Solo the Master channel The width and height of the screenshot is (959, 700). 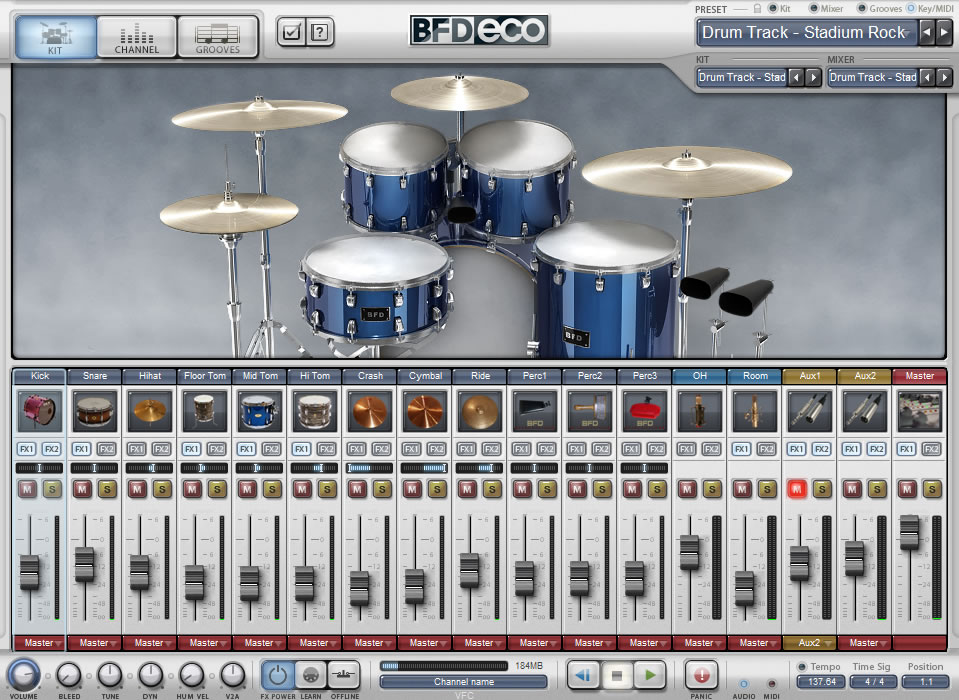(932, 489)
